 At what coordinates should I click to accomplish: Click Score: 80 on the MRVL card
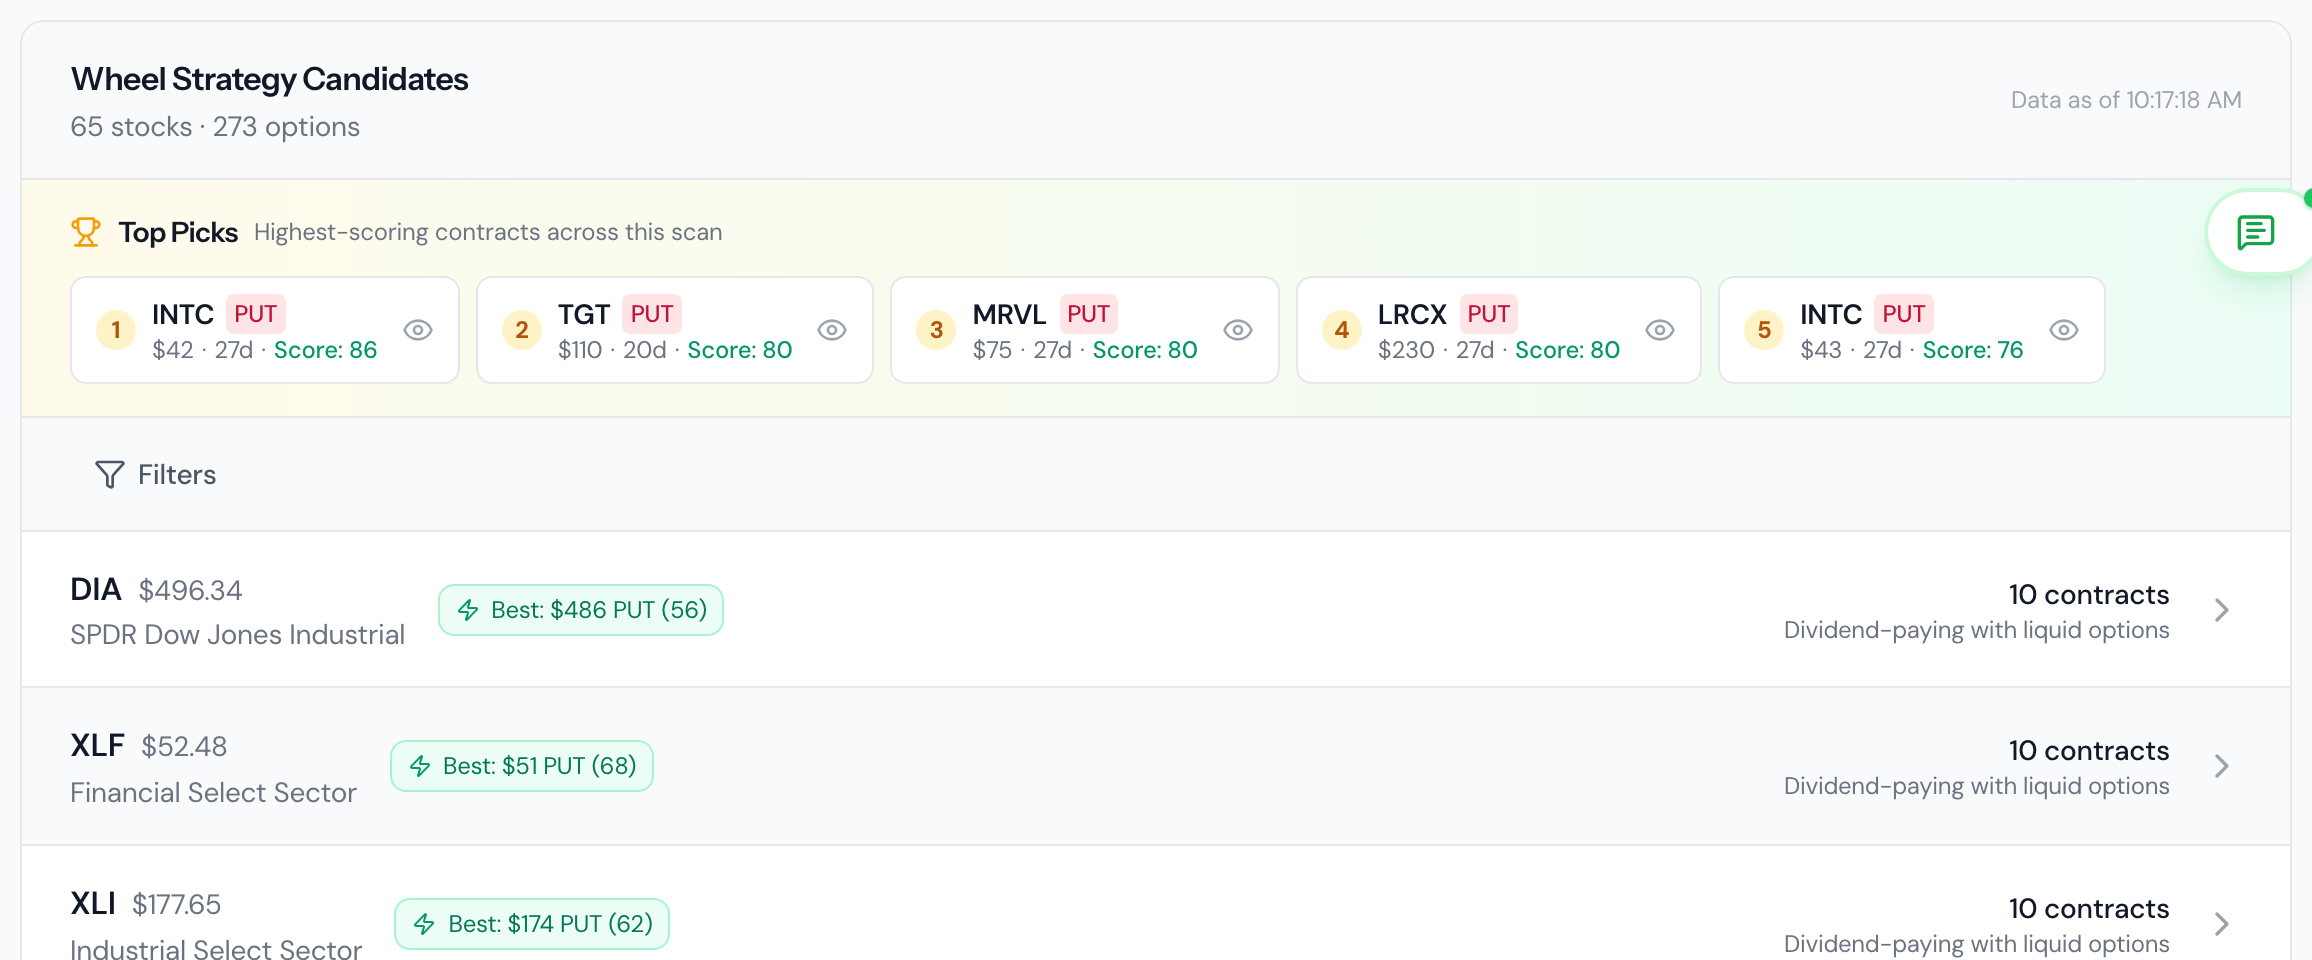(x=1145, y=350)
